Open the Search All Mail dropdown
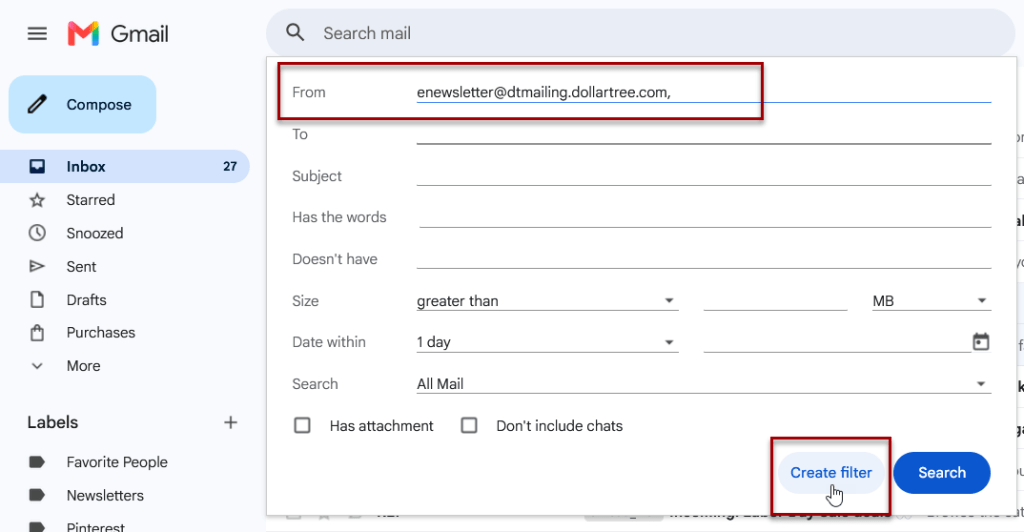The image size is (1024, 532). 703,384
